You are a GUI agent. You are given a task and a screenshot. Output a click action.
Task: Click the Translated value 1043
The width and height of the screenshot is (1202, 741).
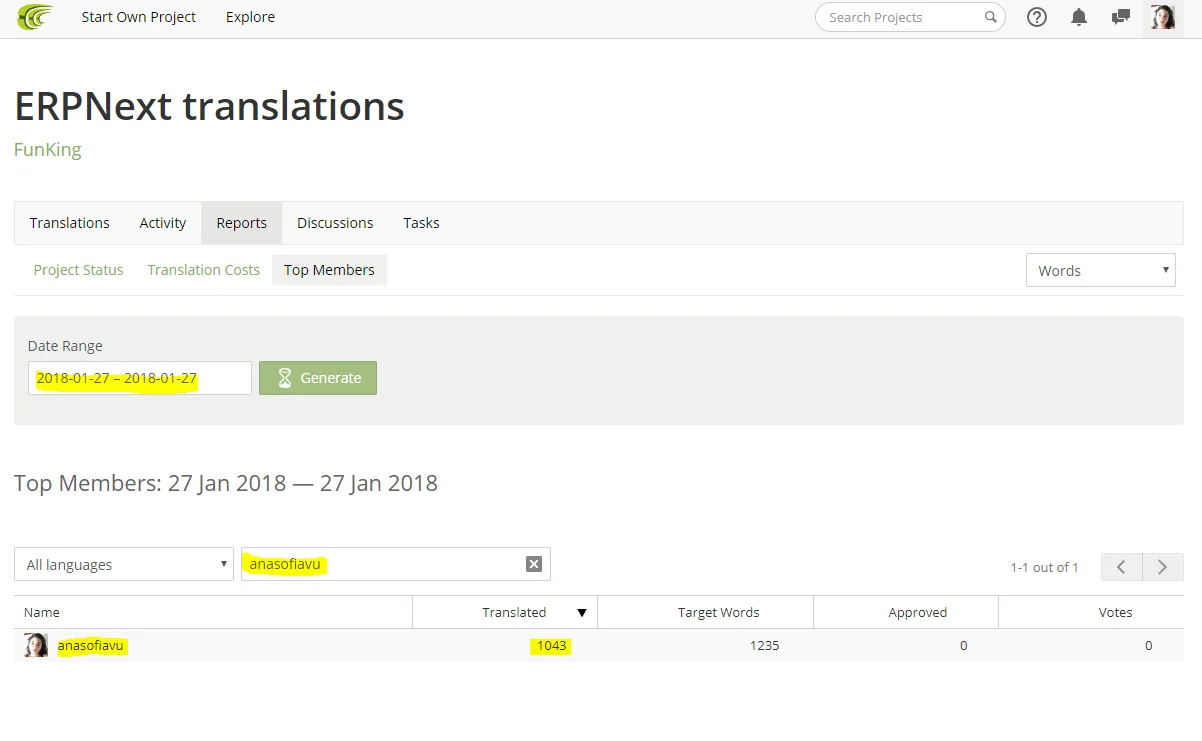point(552,646)
